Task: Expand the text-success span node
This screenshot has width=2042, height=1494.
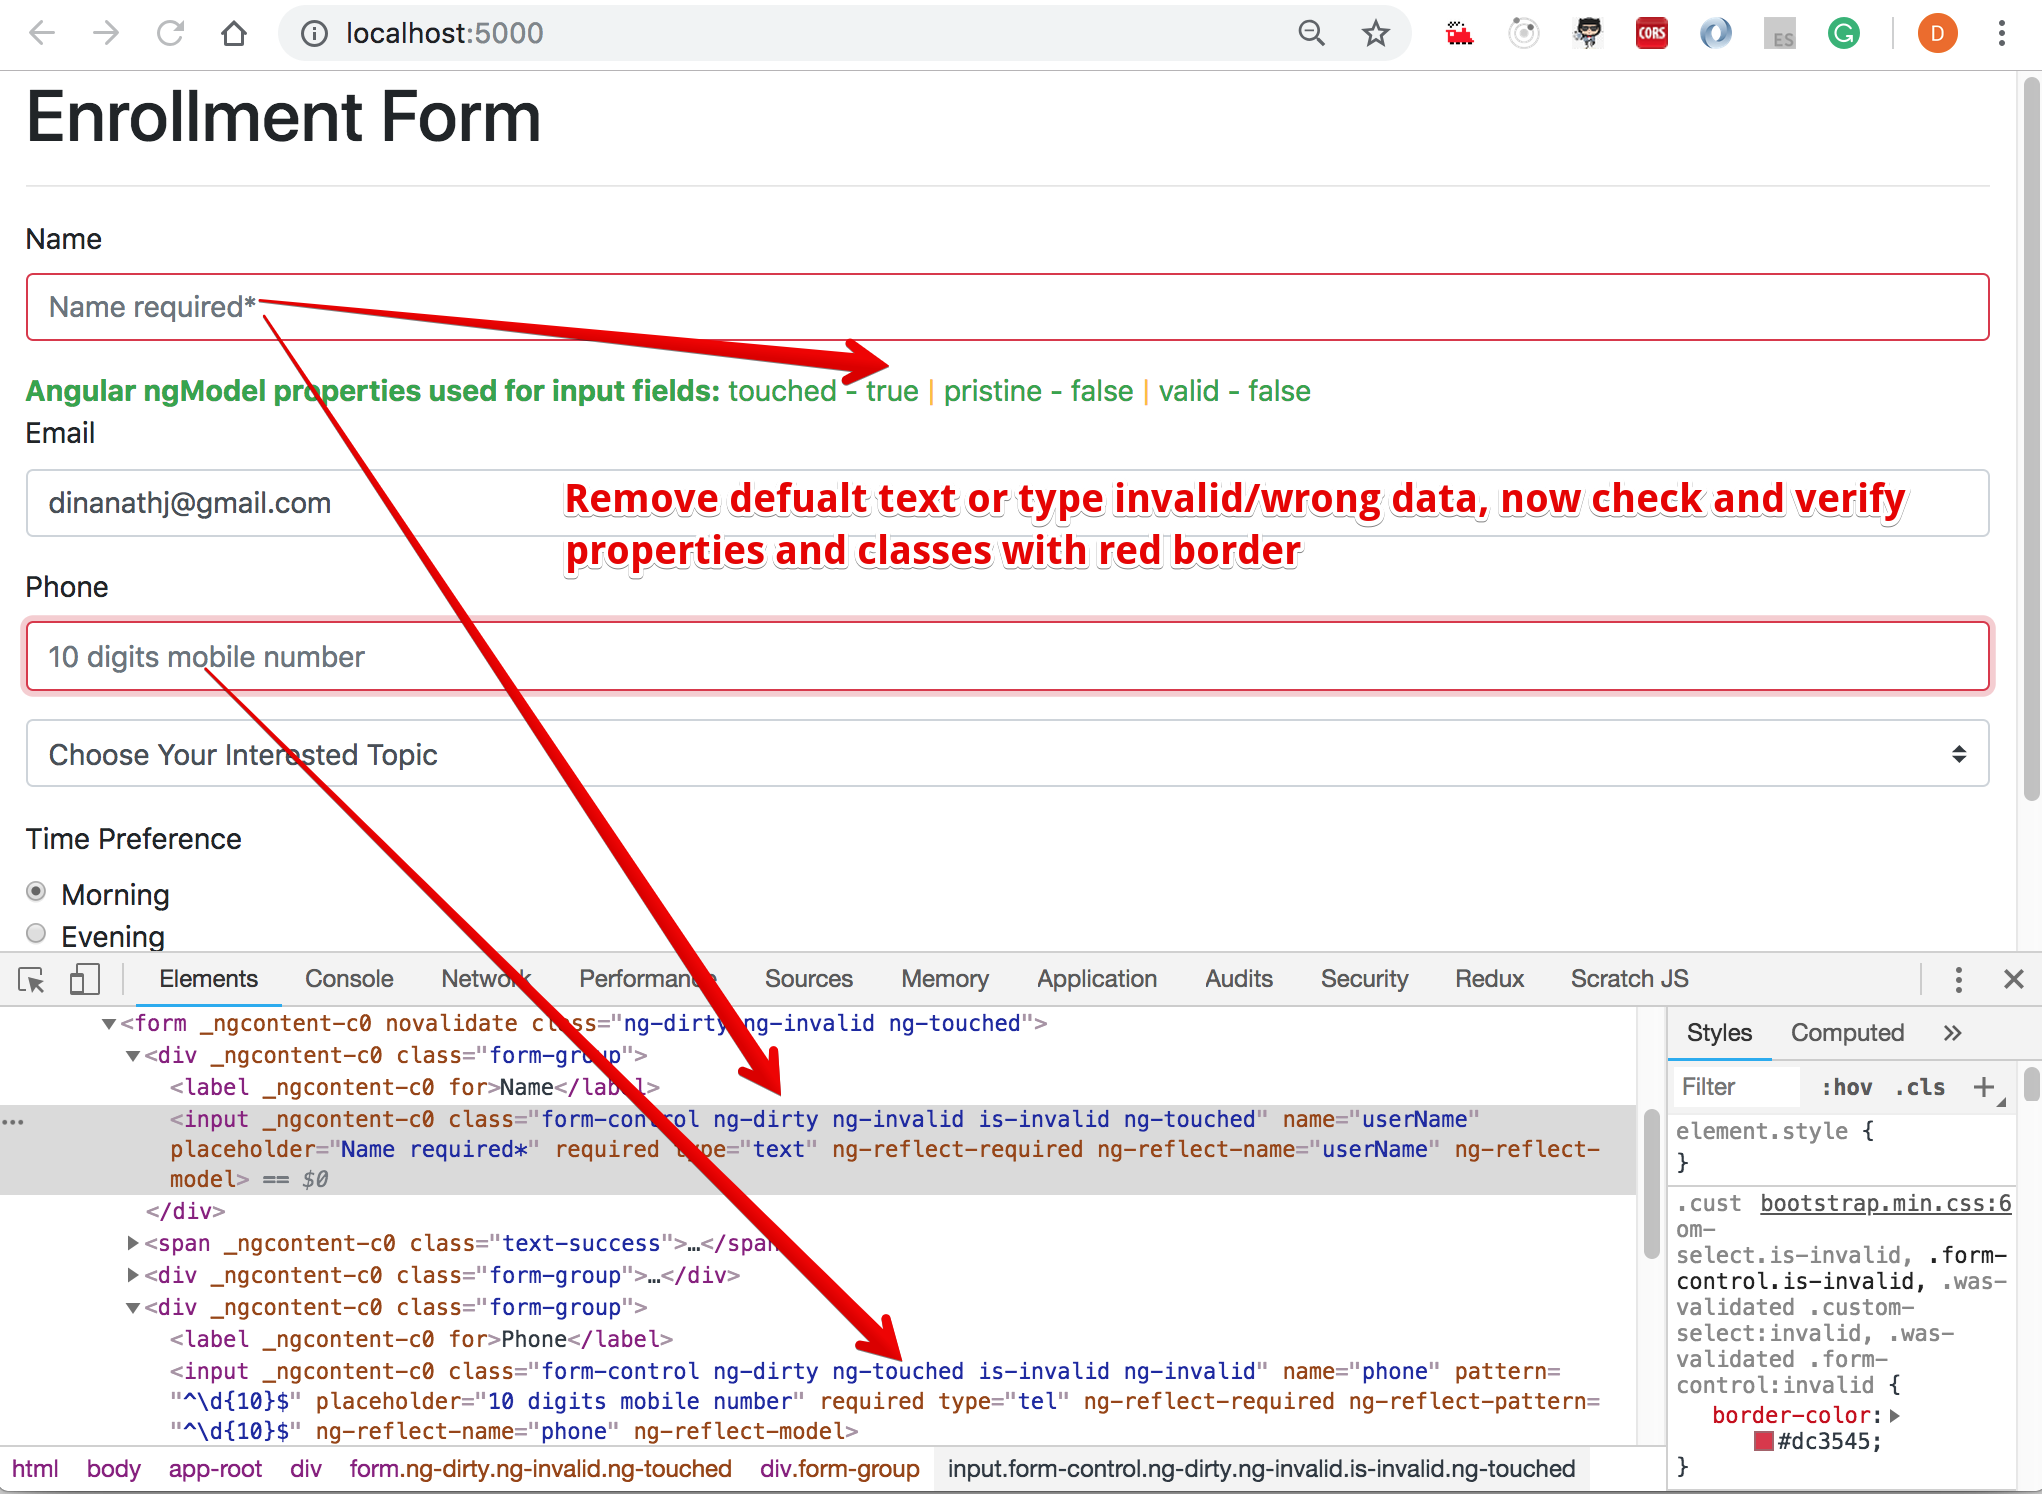Action: 133,1244
